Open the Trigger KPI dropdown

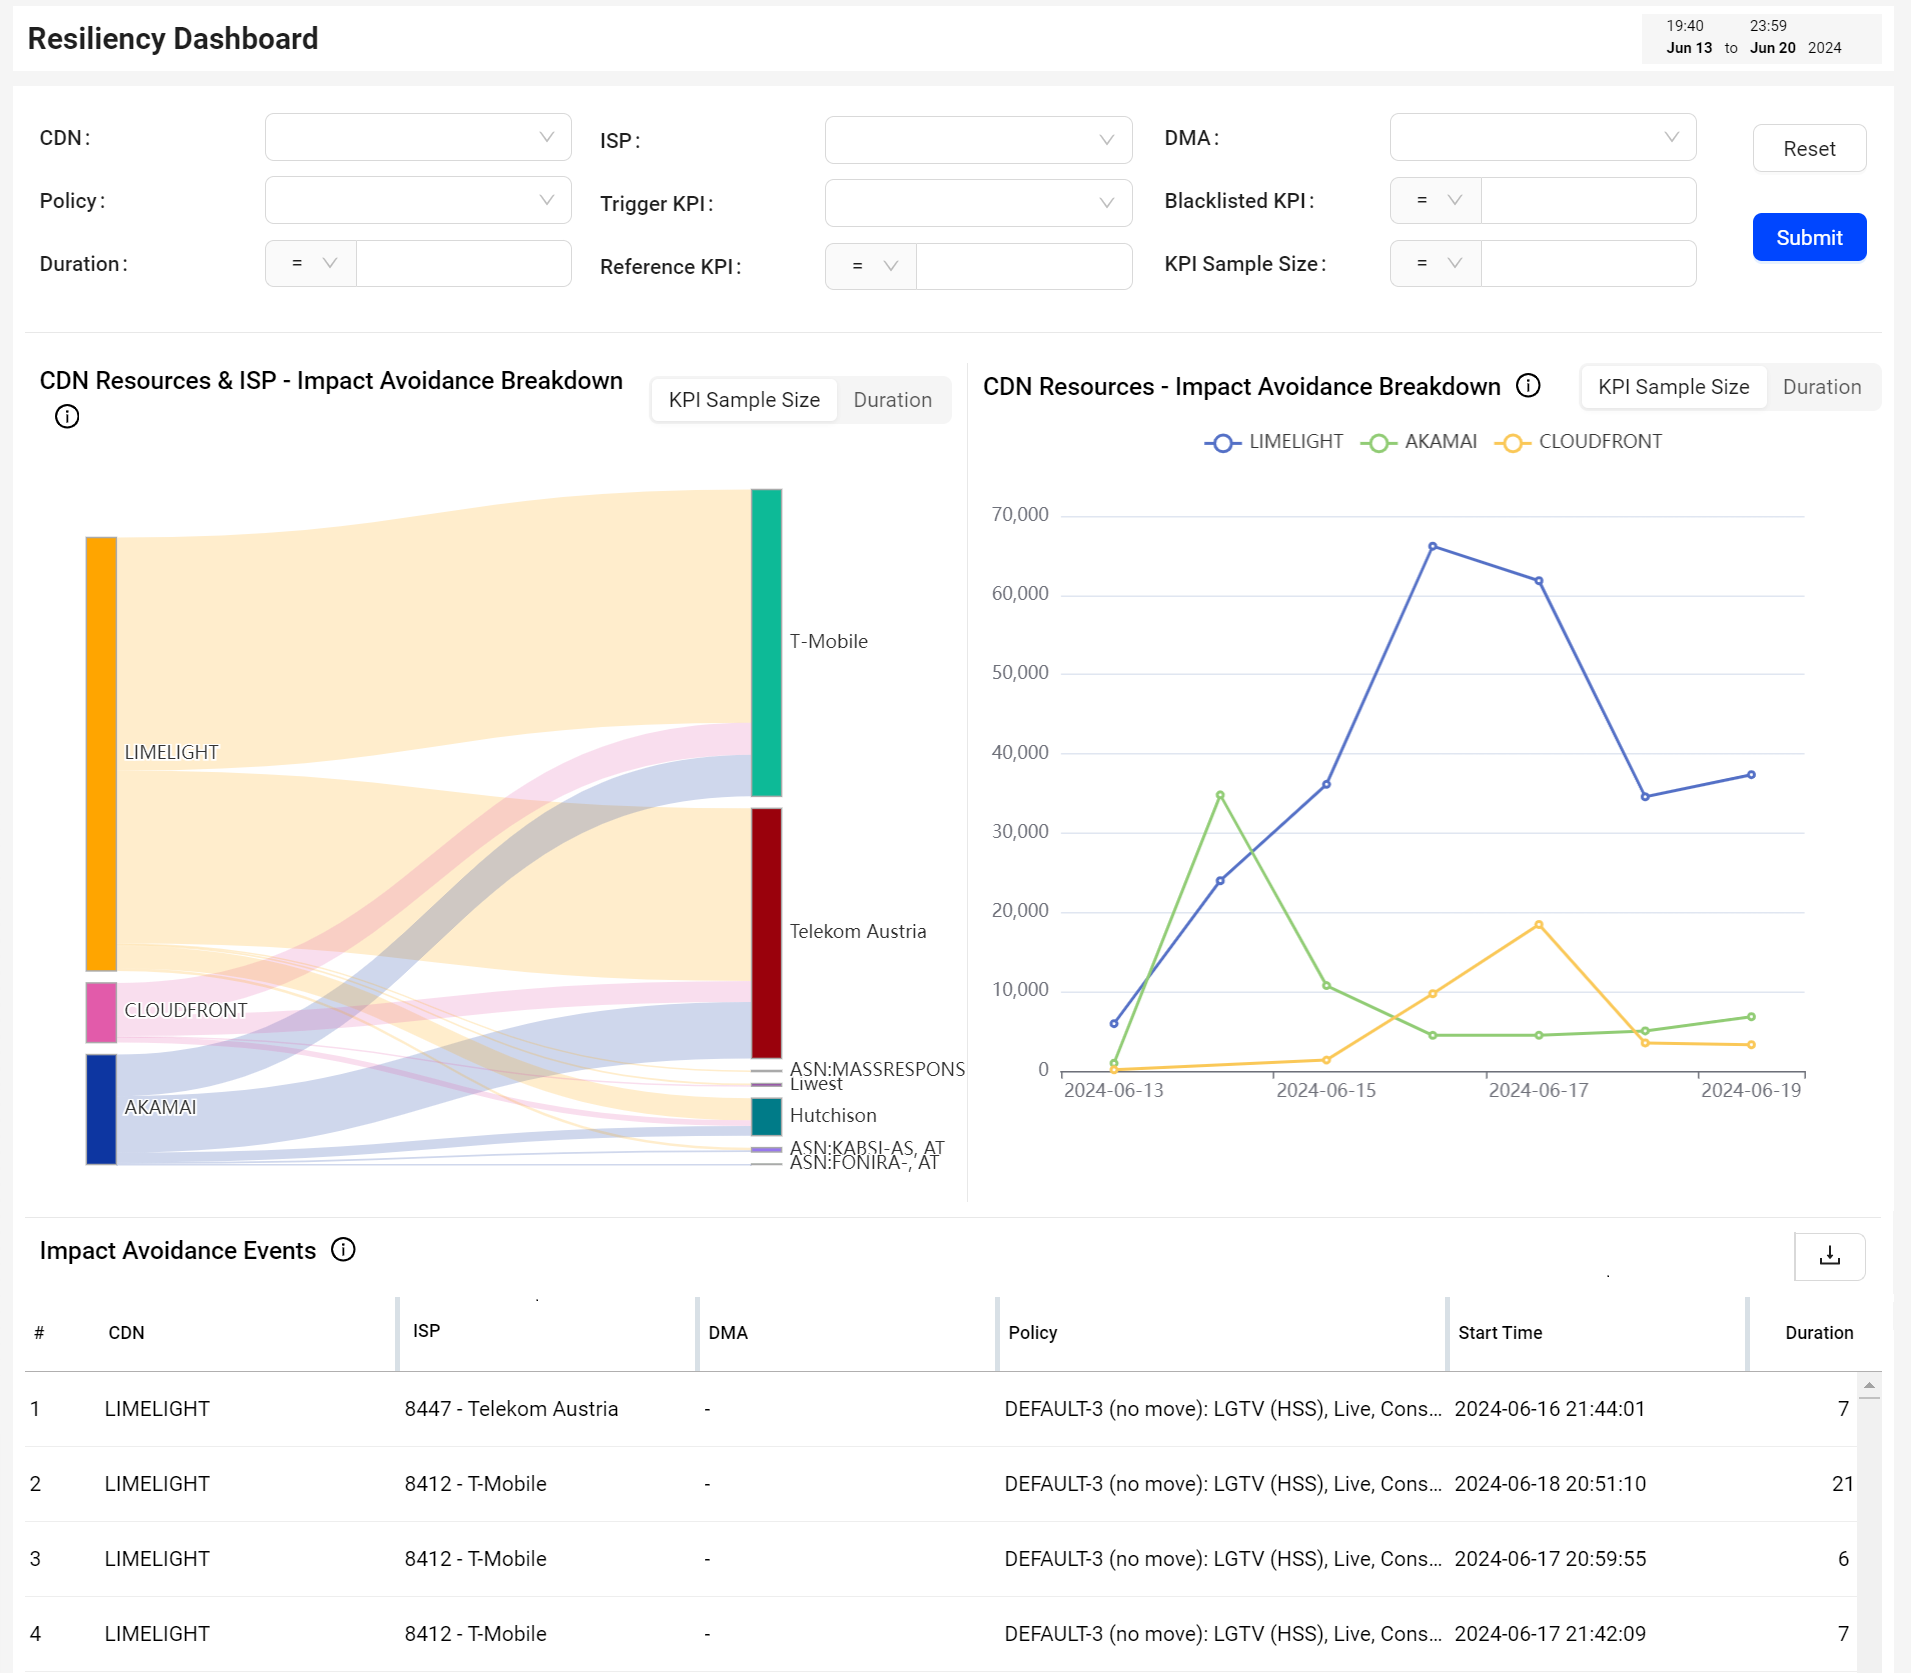pos(977,203)
